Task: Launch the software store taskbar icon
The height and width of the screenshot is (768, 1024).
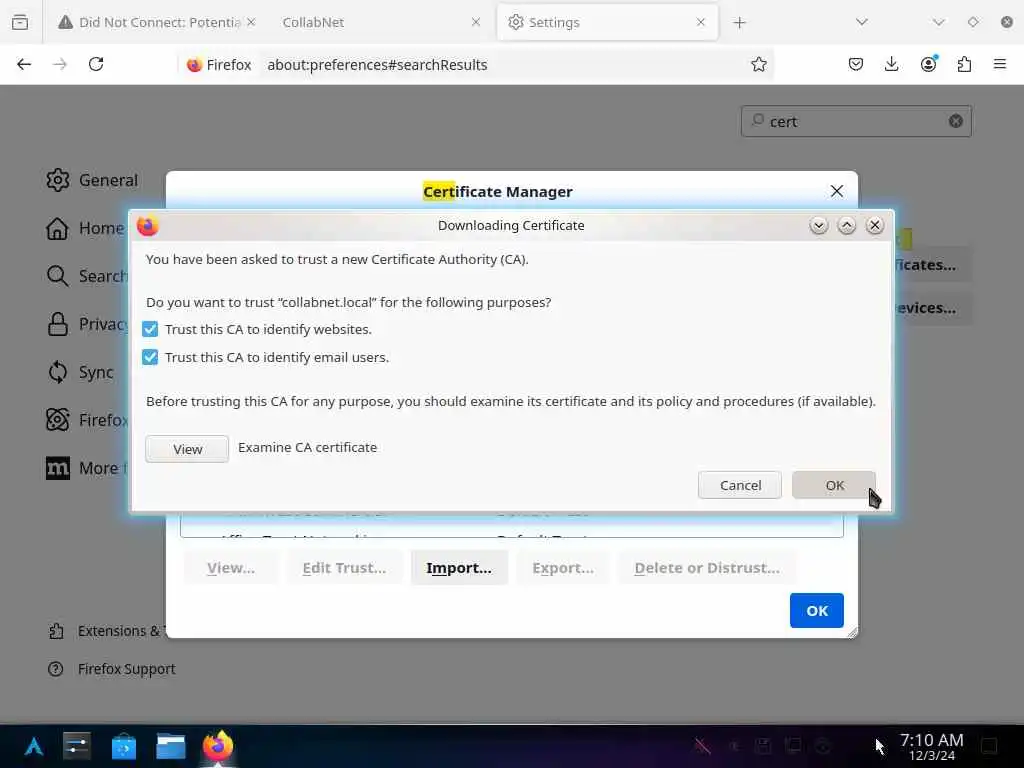Action: pos(123,746)
